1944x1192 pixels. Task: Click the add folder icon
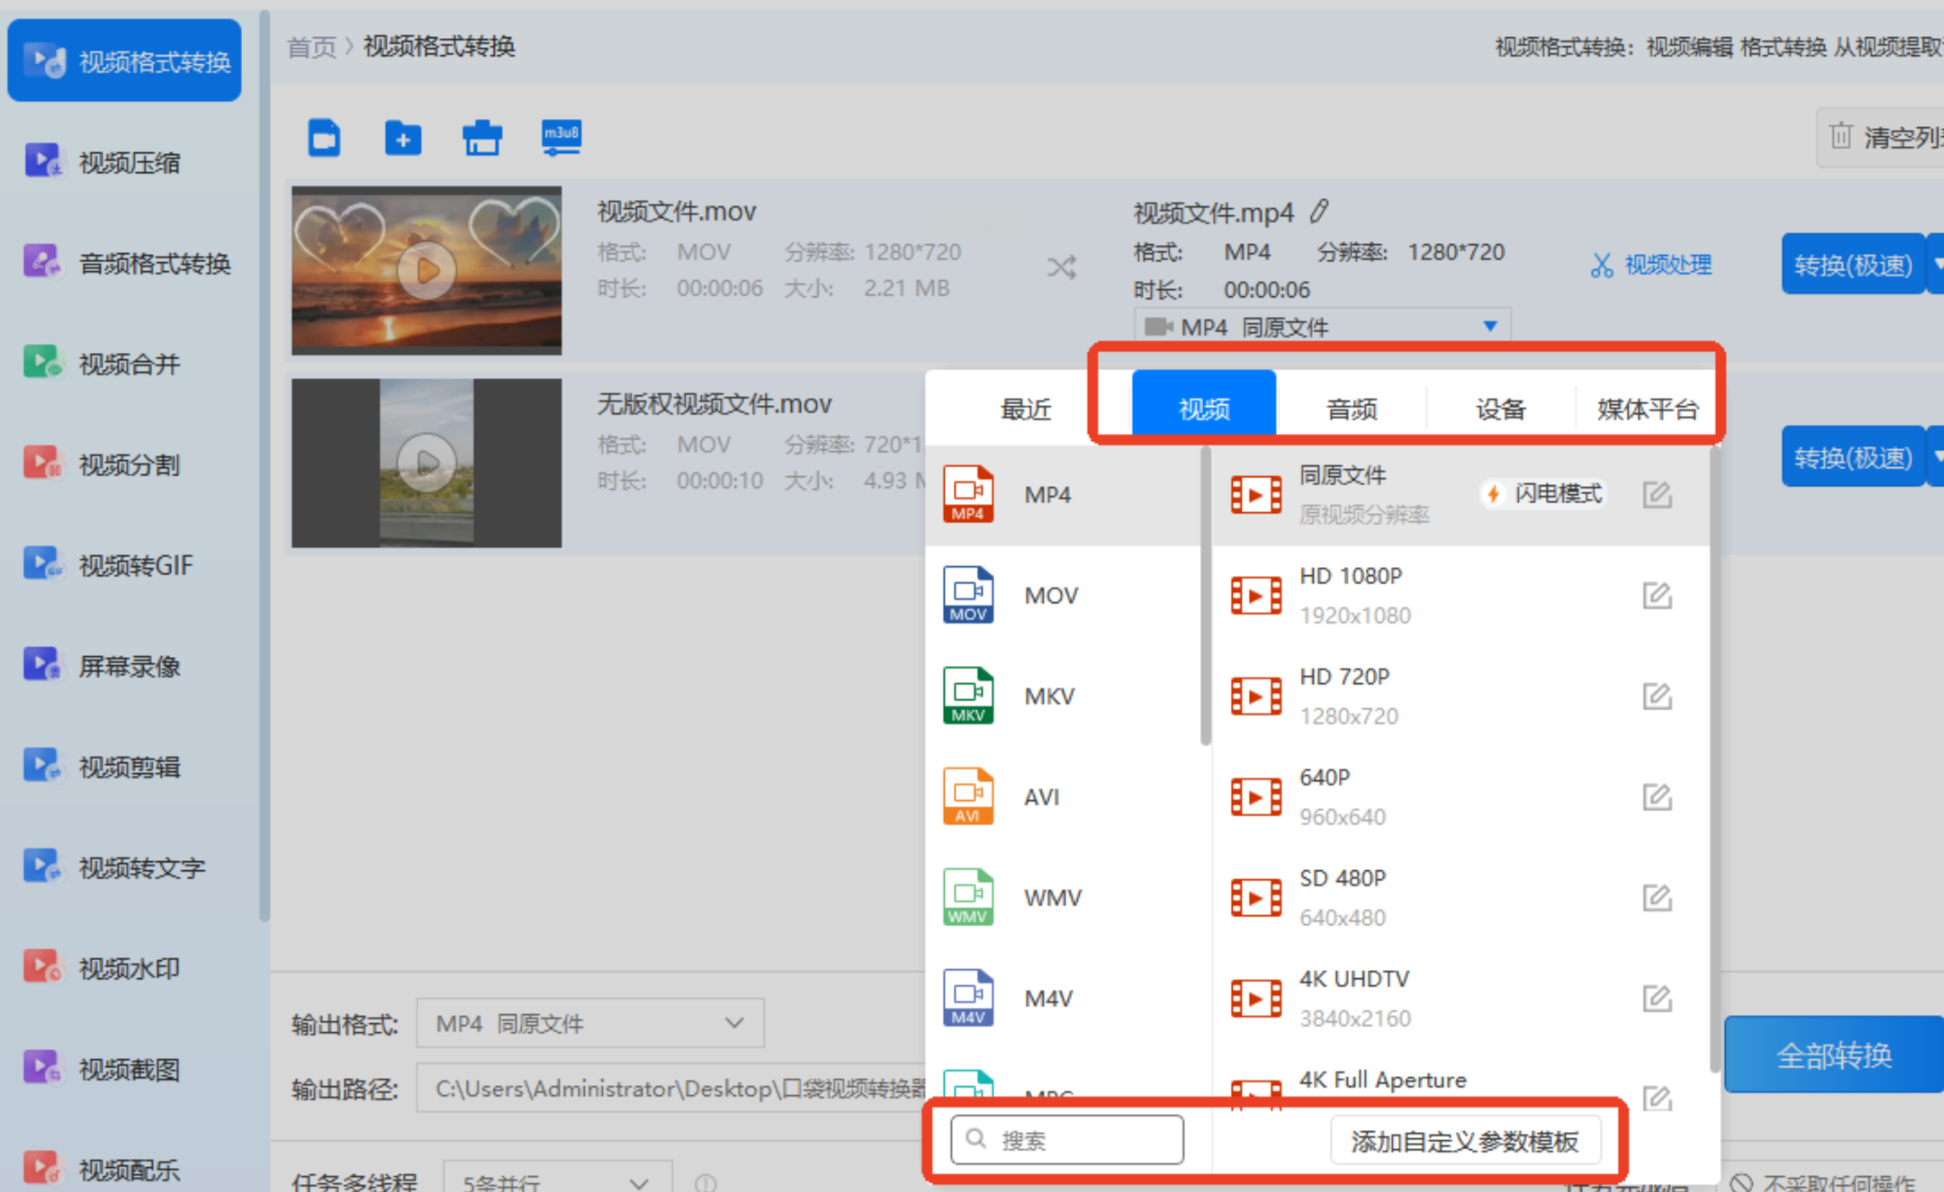click(x=403, y=138)
